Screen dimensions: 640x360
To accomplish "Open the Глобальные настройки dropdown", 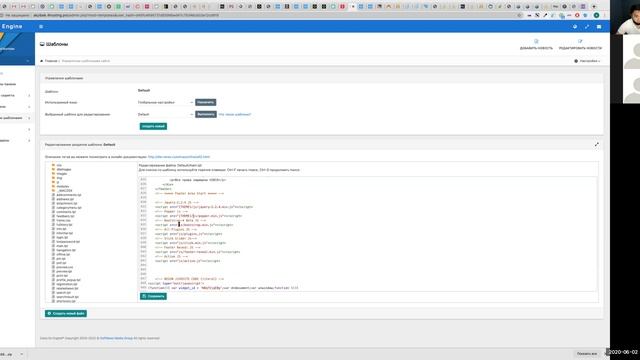I will tap(165, 102).
